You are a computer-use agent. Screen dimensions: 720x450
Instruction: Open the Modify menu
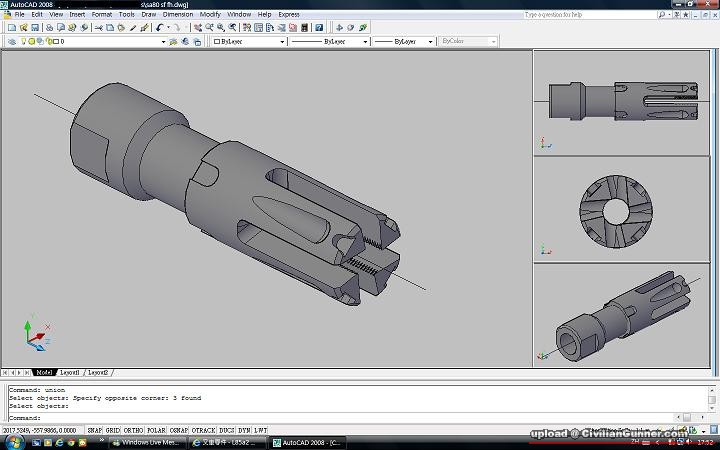click(210, 15)
